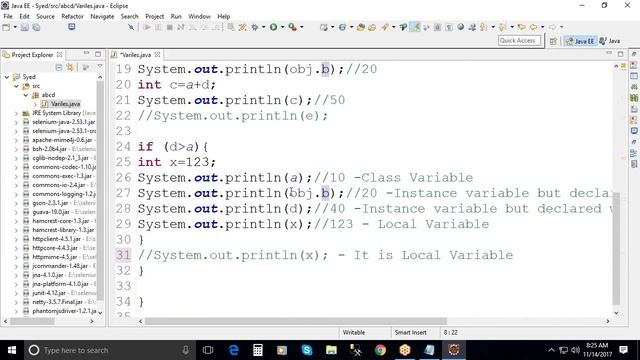
Task: Open the External Tools dropdown arrow
Action: pos(302,27)
